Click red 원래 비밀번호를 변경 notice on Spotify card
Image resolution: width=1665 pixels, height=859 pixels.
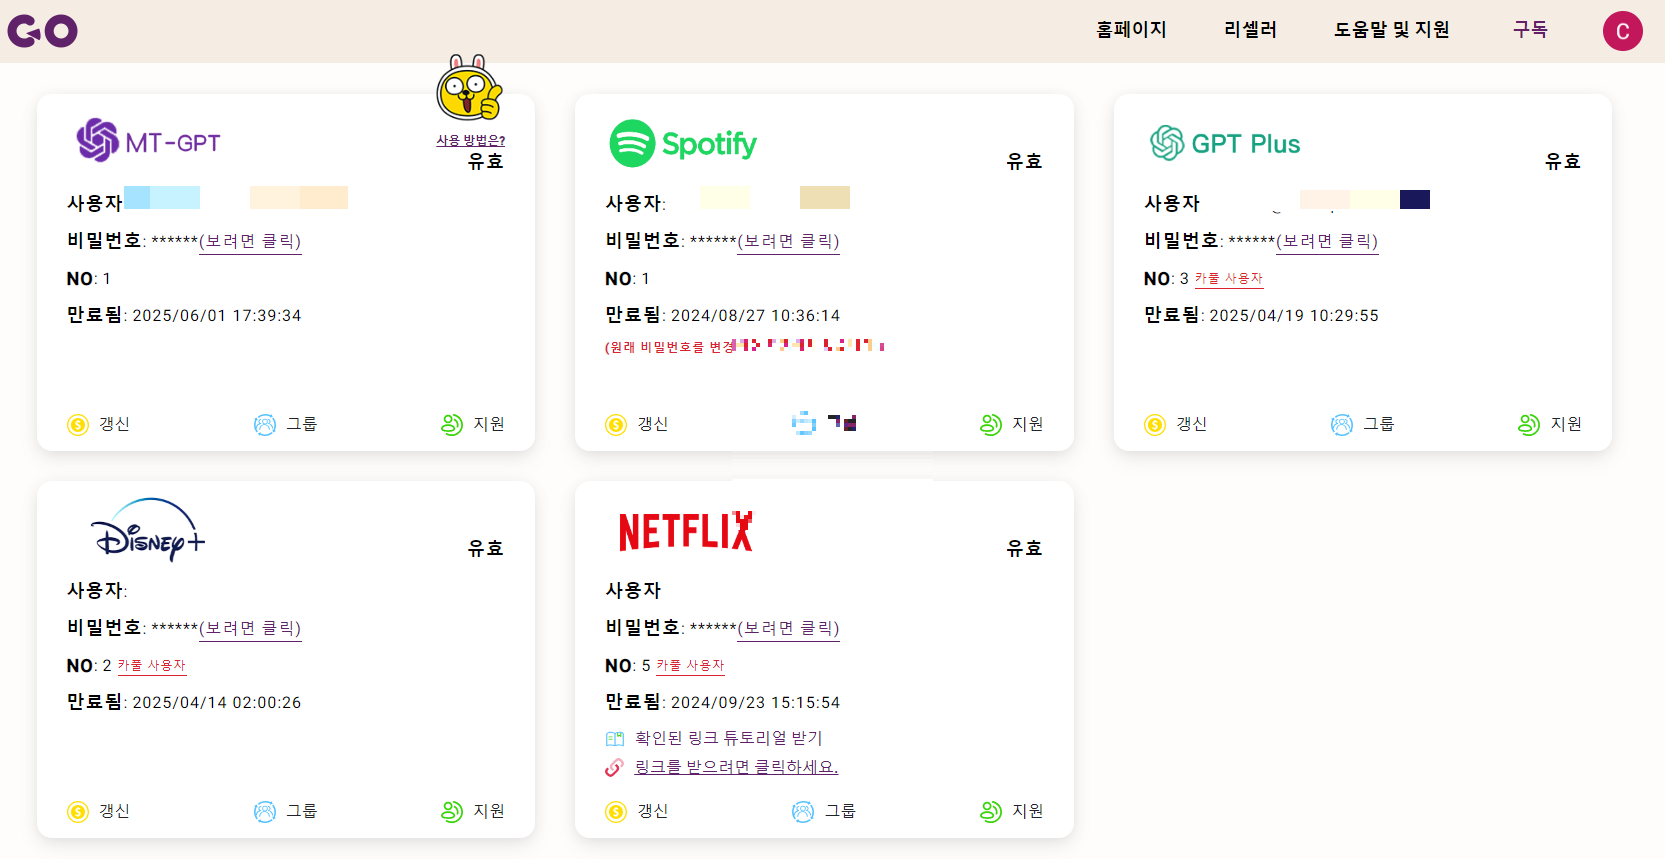[744, 346]
